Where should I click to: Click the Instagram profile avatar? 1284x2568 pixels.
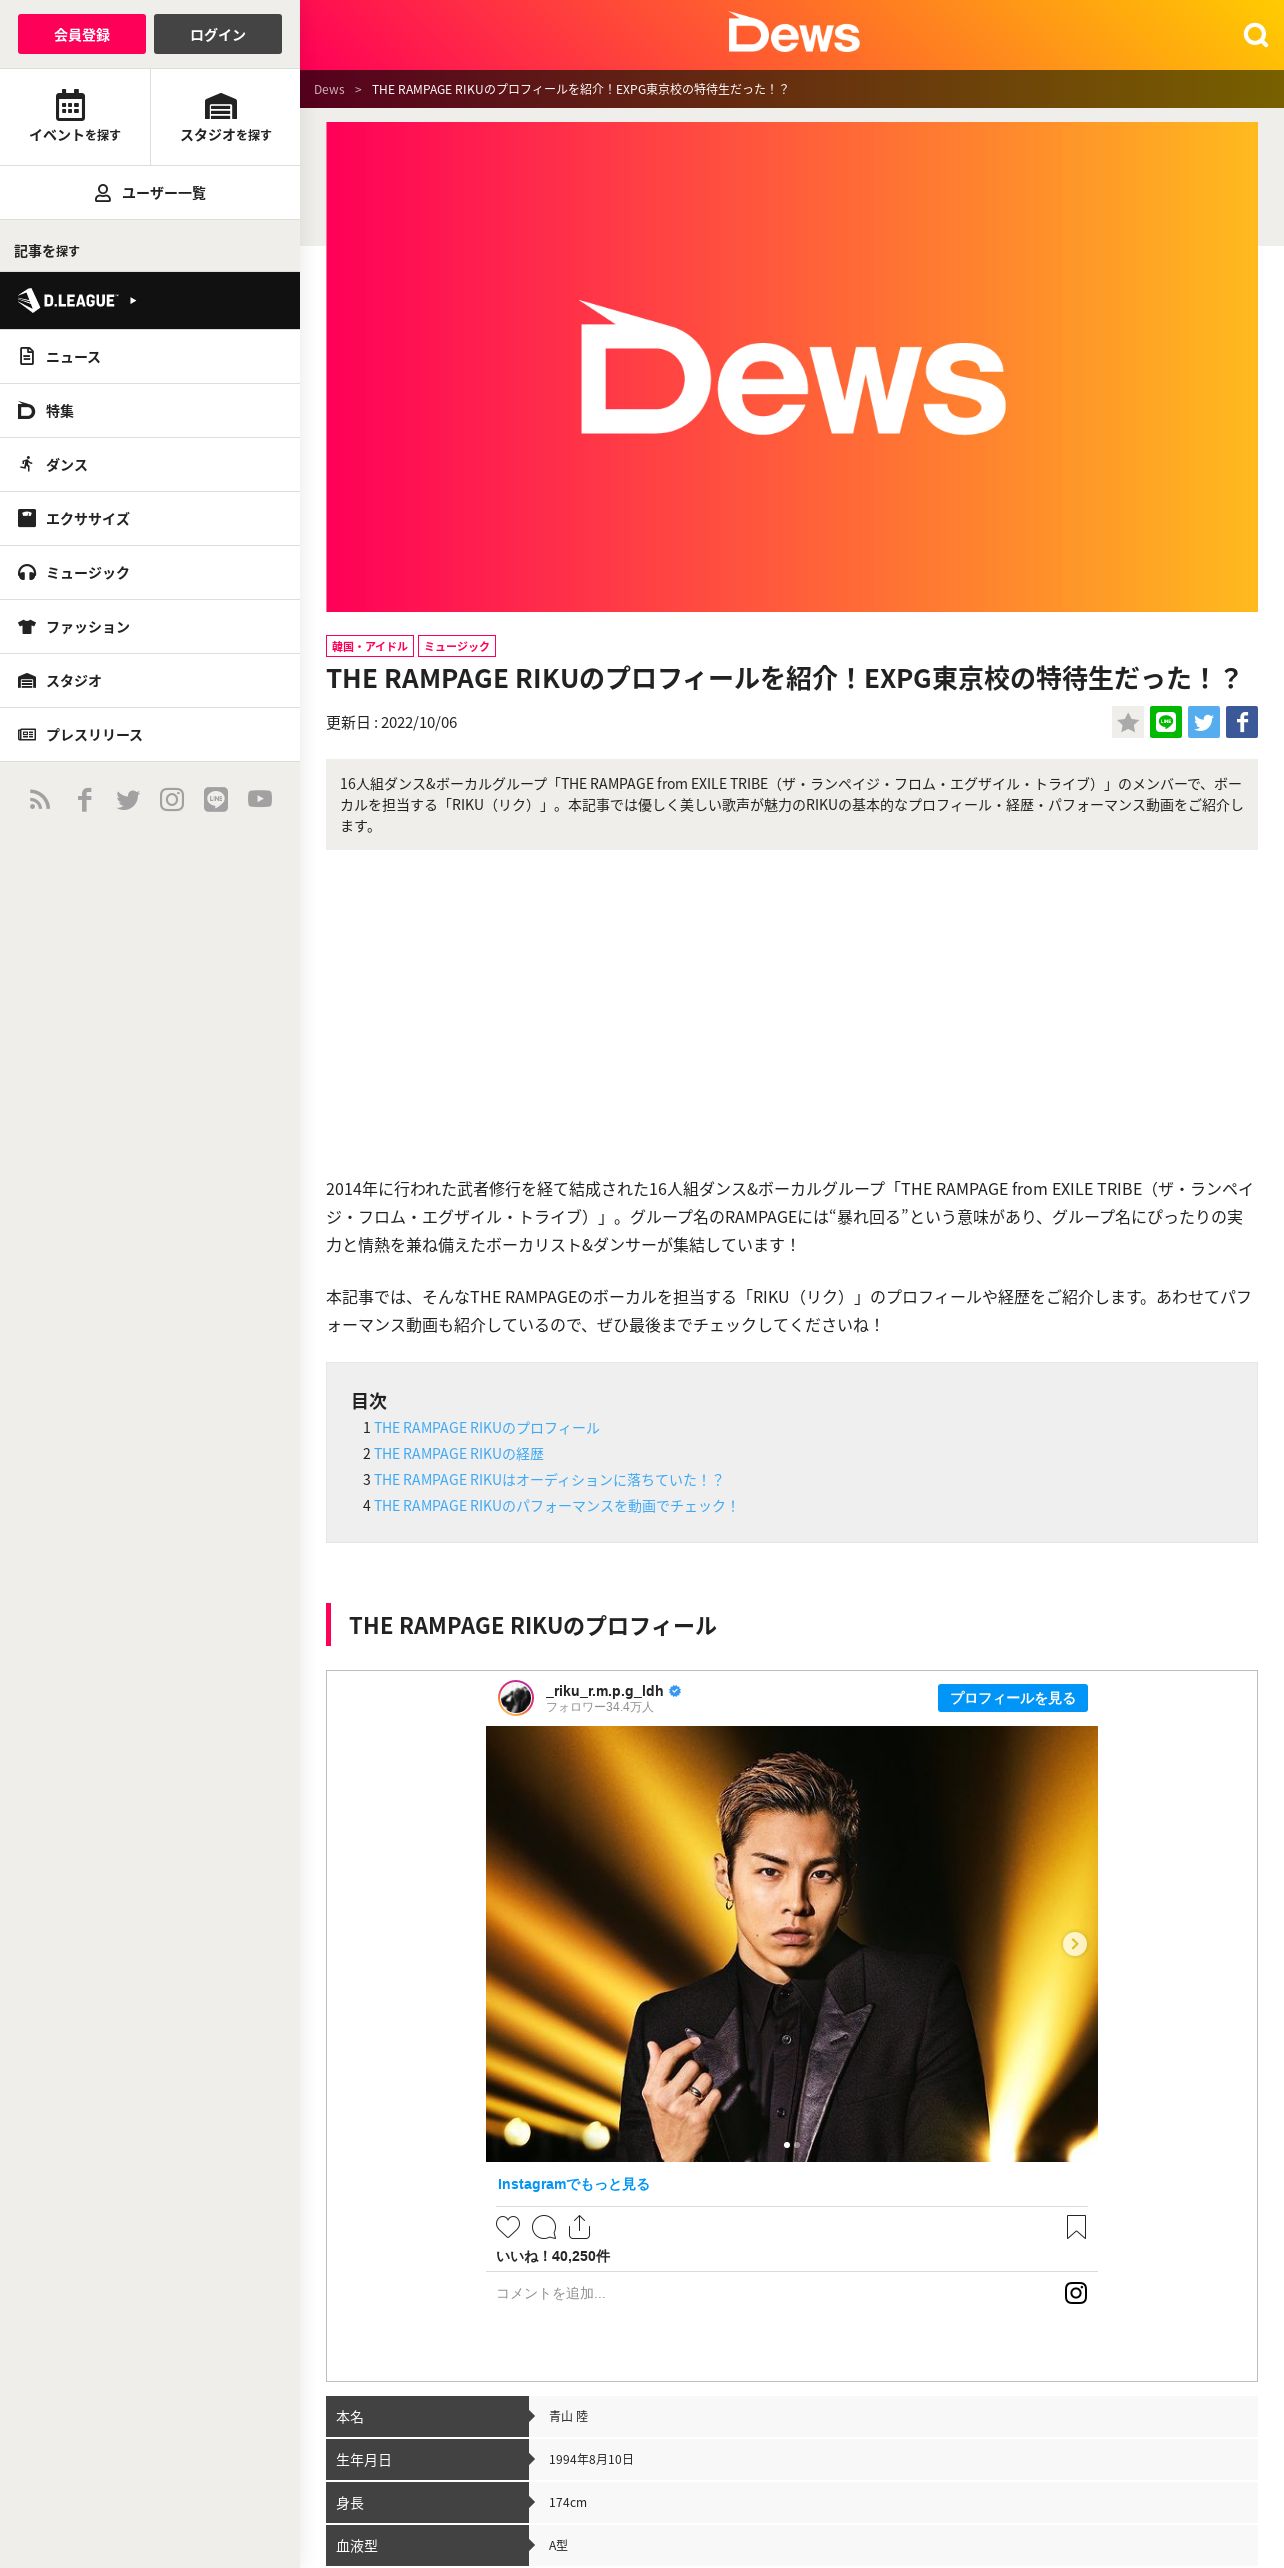(x=516, y=1698)
